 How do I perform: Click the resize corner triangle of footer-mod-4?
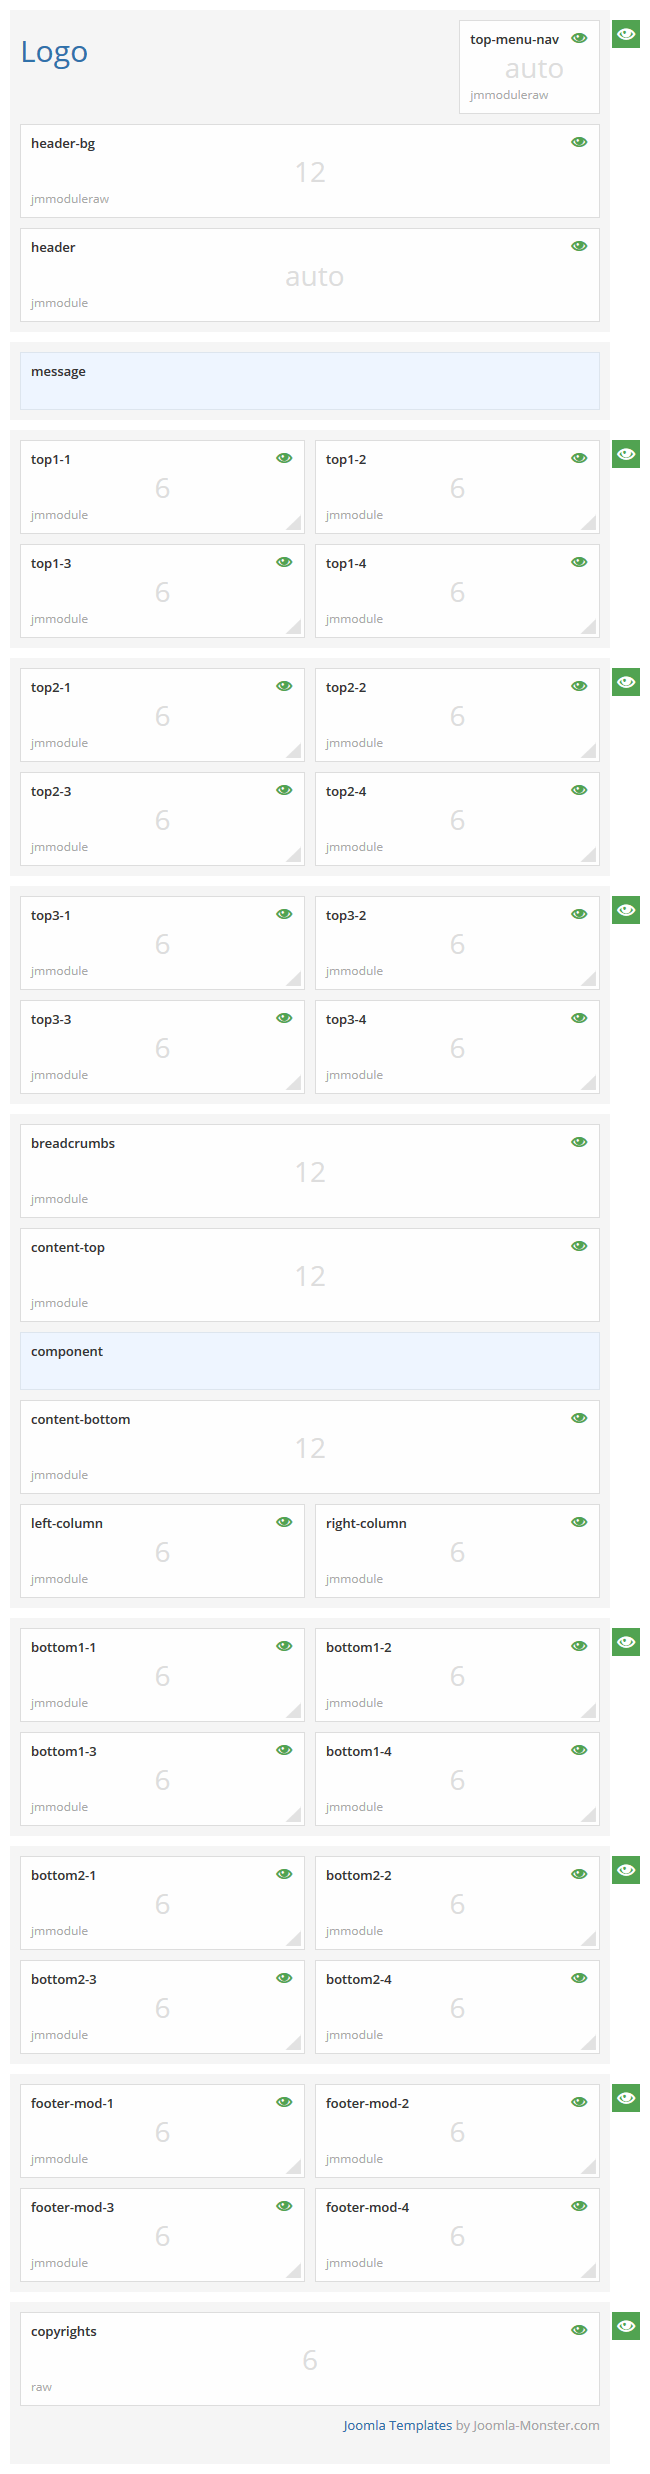click(590, 2271)
